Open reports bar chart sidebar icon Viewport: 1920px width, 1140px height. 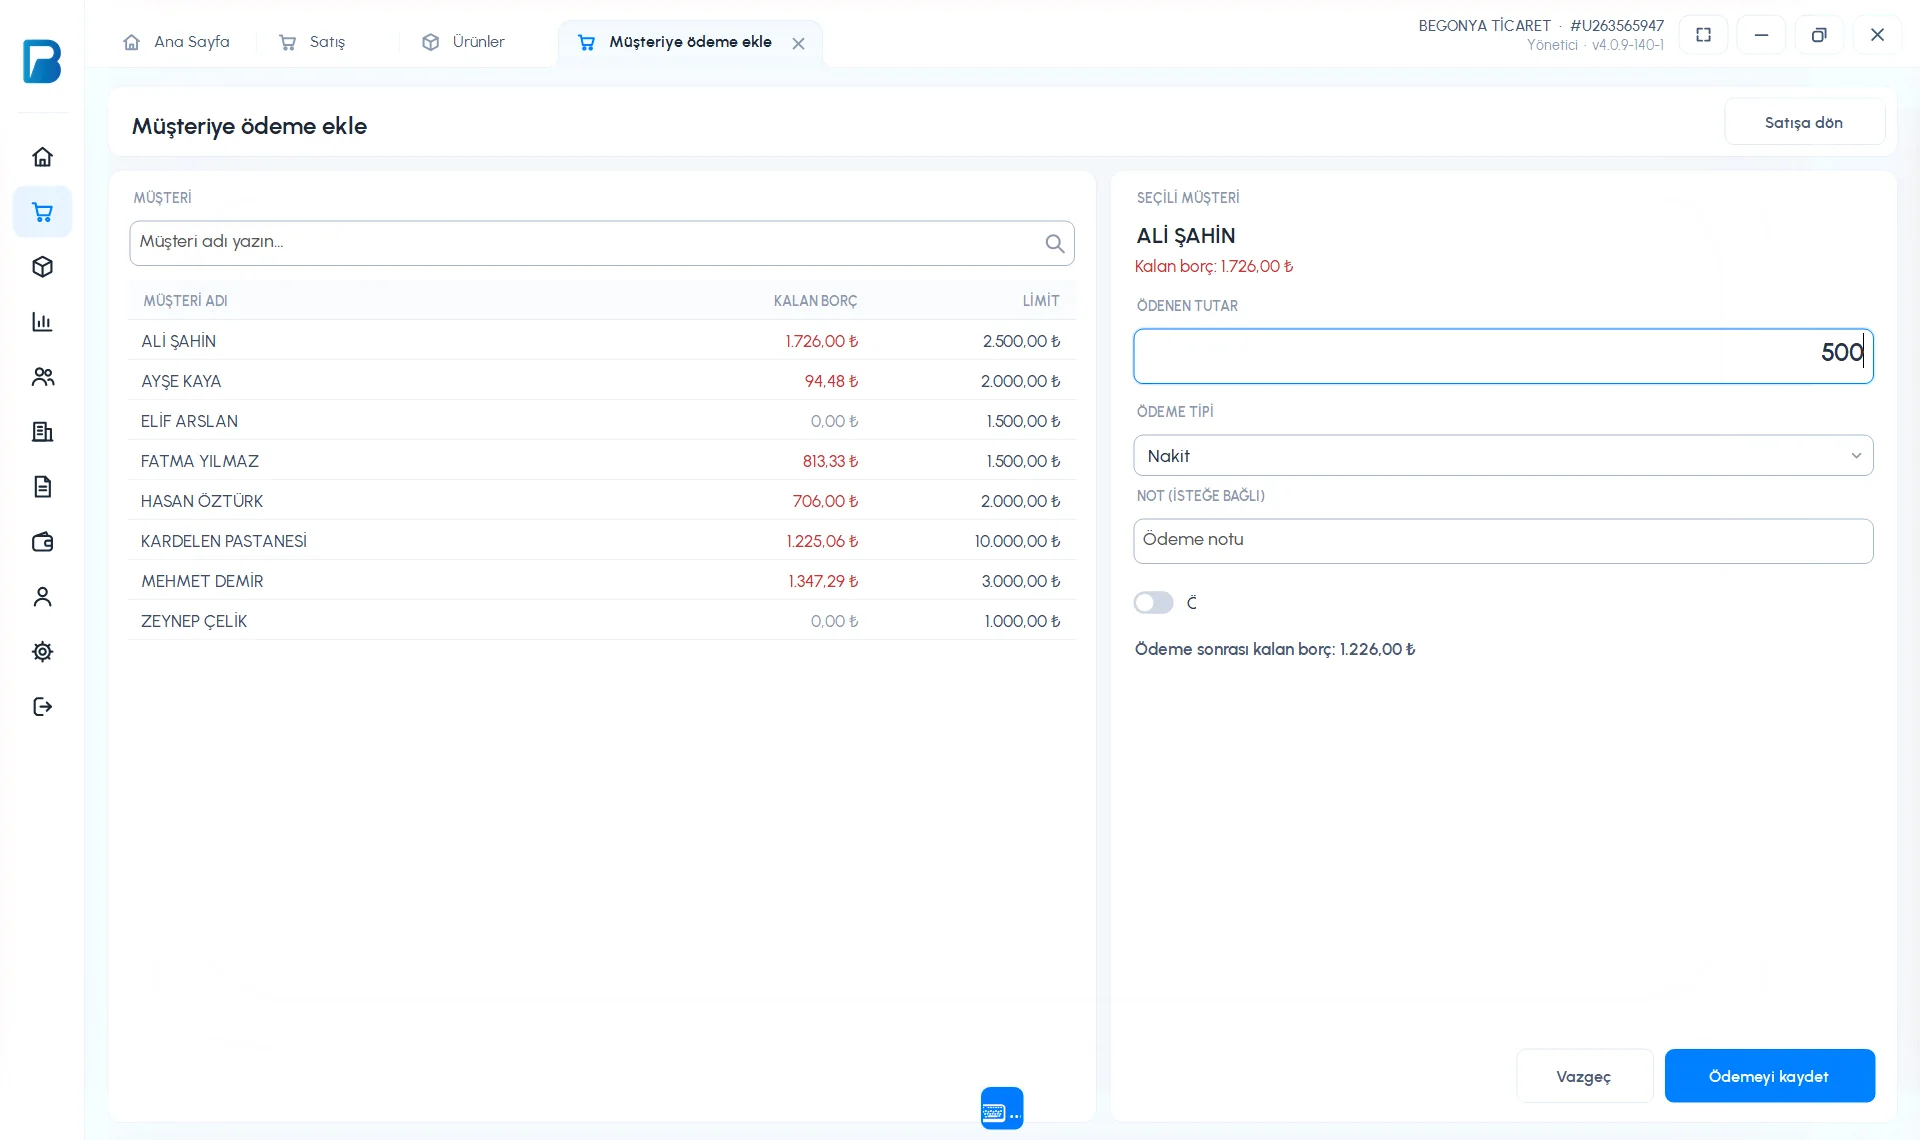pyautogui.click(x=42, y=322)
